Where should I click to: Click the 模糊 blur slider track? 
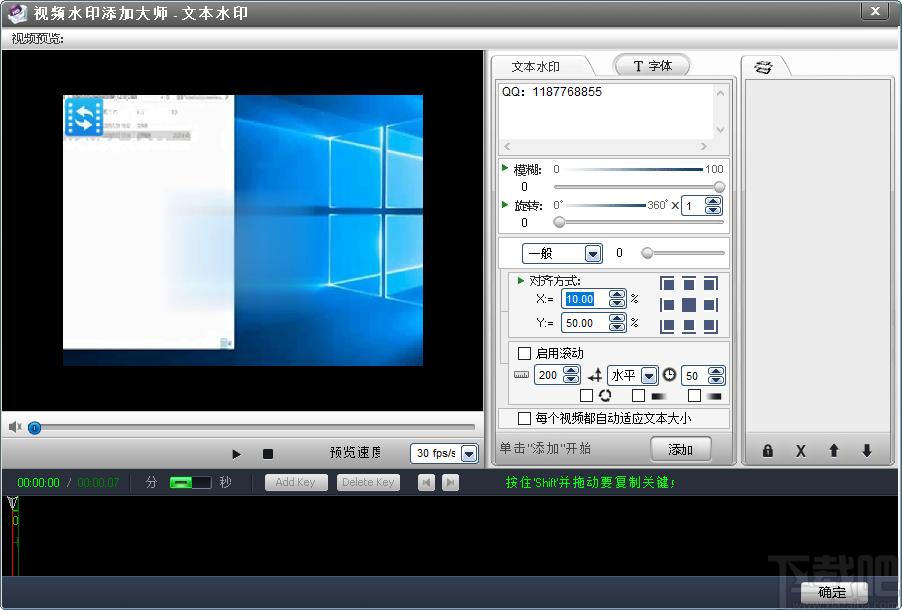639,187
